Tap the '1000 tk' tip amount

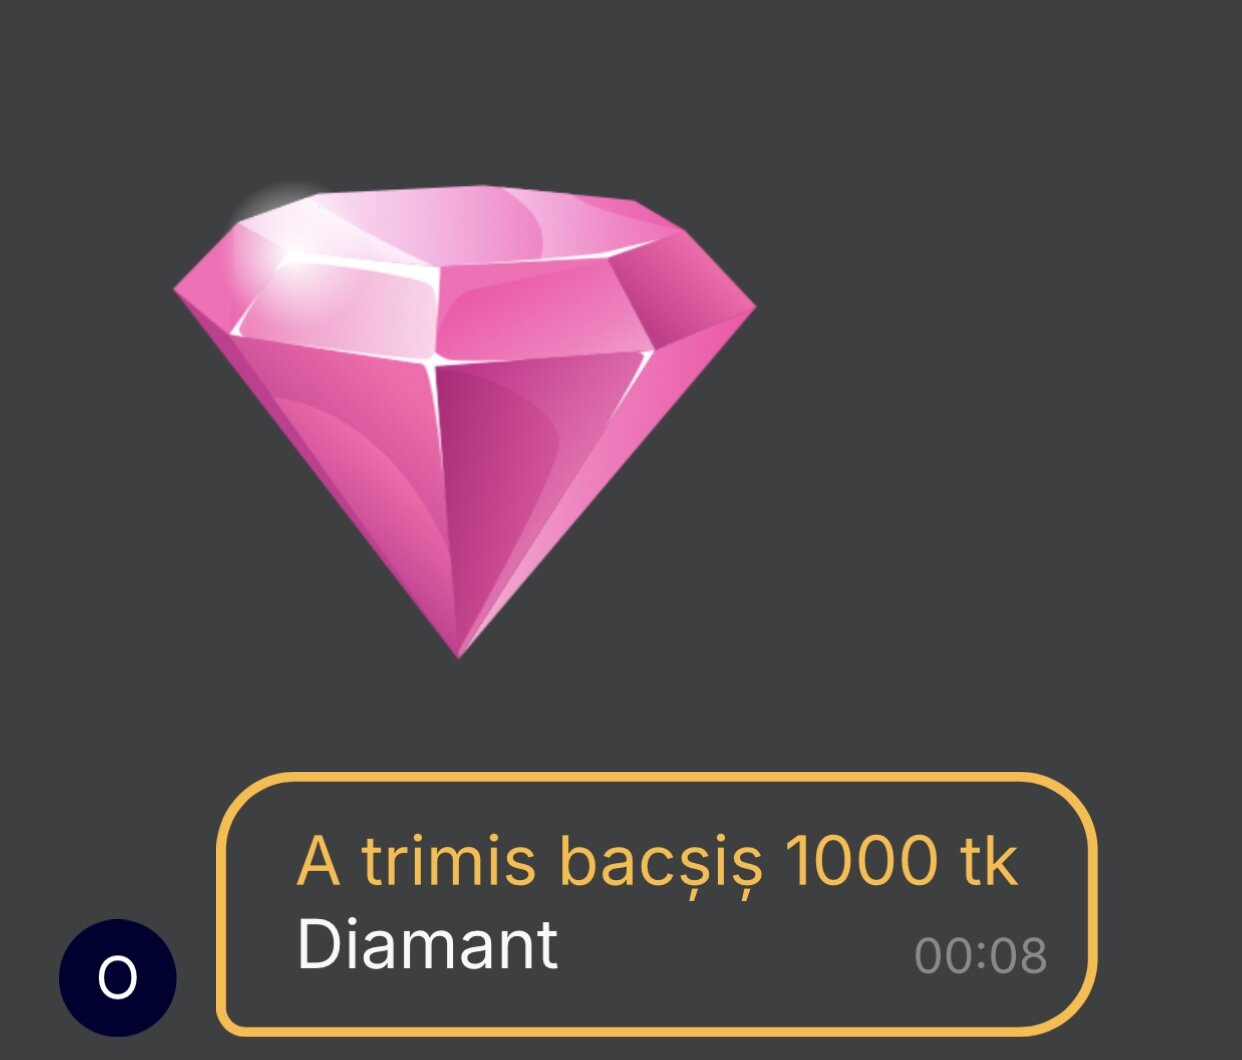tap(901, 860)
